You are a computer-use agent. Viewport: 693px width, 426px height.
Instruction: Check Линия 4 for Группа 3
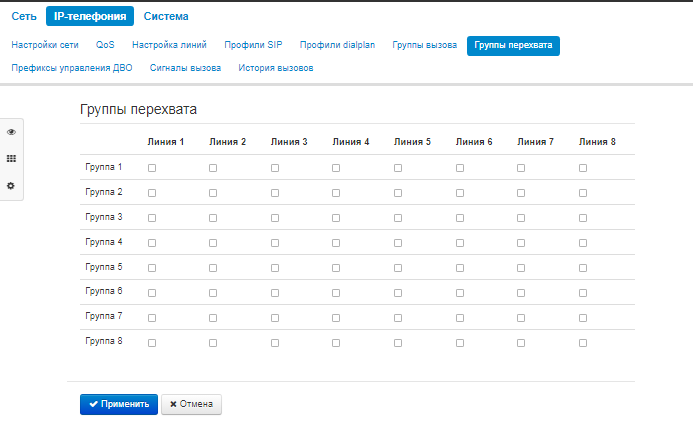[x=336, y=217]
